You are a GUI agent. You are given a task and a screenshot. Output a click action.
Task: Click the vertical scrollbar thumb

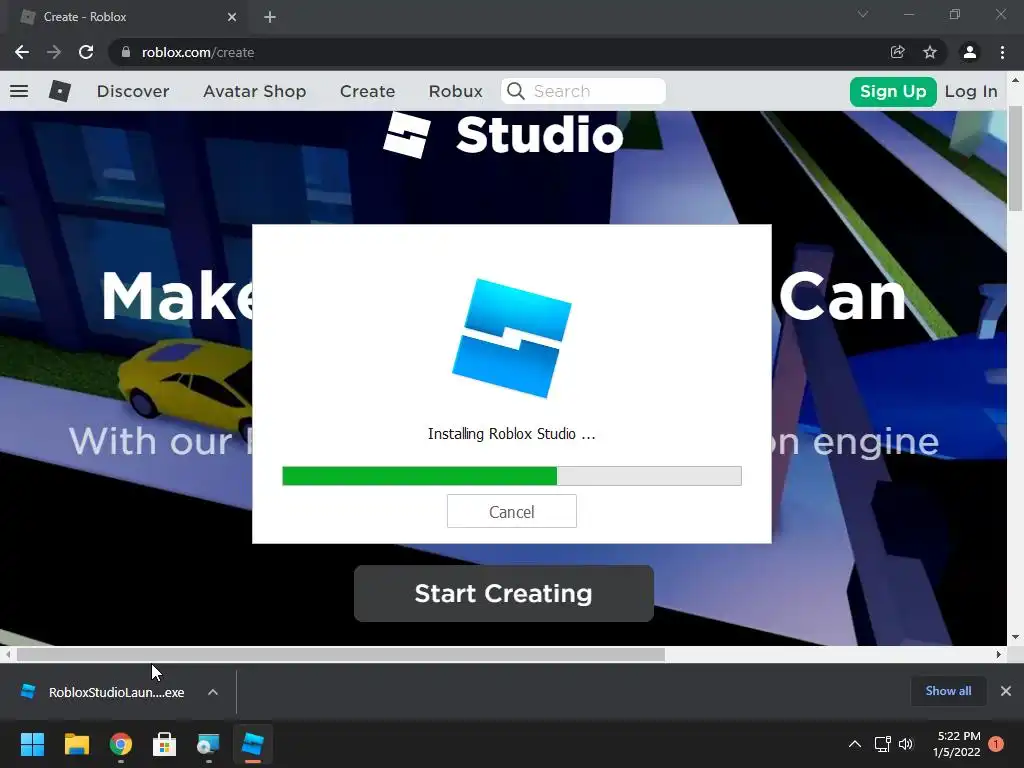[1015, 158]
